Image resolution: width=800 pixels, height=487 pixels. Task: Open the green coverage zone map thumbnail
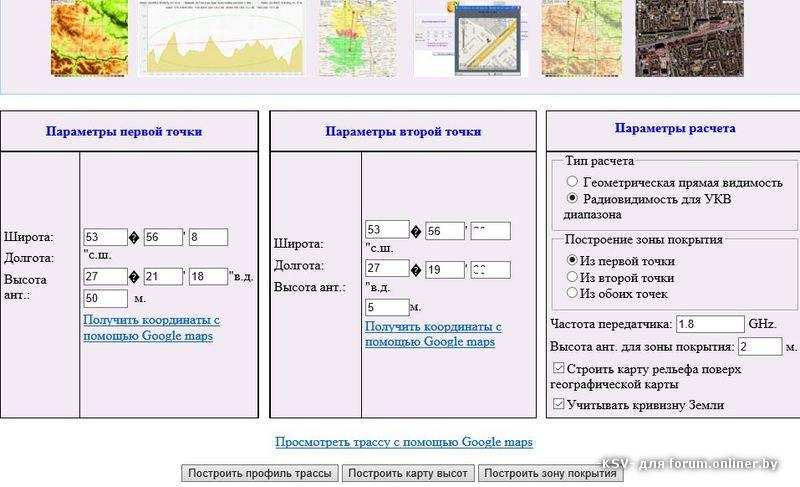click(x=358, y=38)
